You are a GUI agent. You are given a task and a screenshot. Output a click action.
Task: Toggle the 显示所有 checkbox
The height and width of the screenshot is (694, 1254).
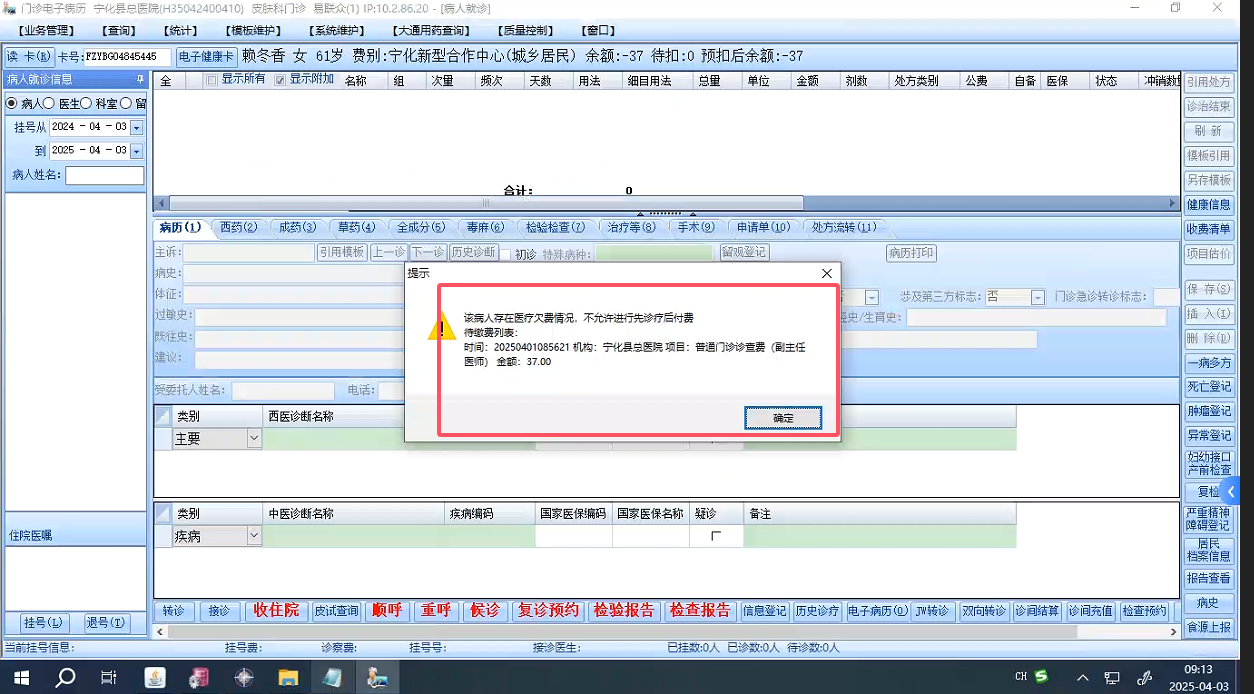click(x=211, y=80)
